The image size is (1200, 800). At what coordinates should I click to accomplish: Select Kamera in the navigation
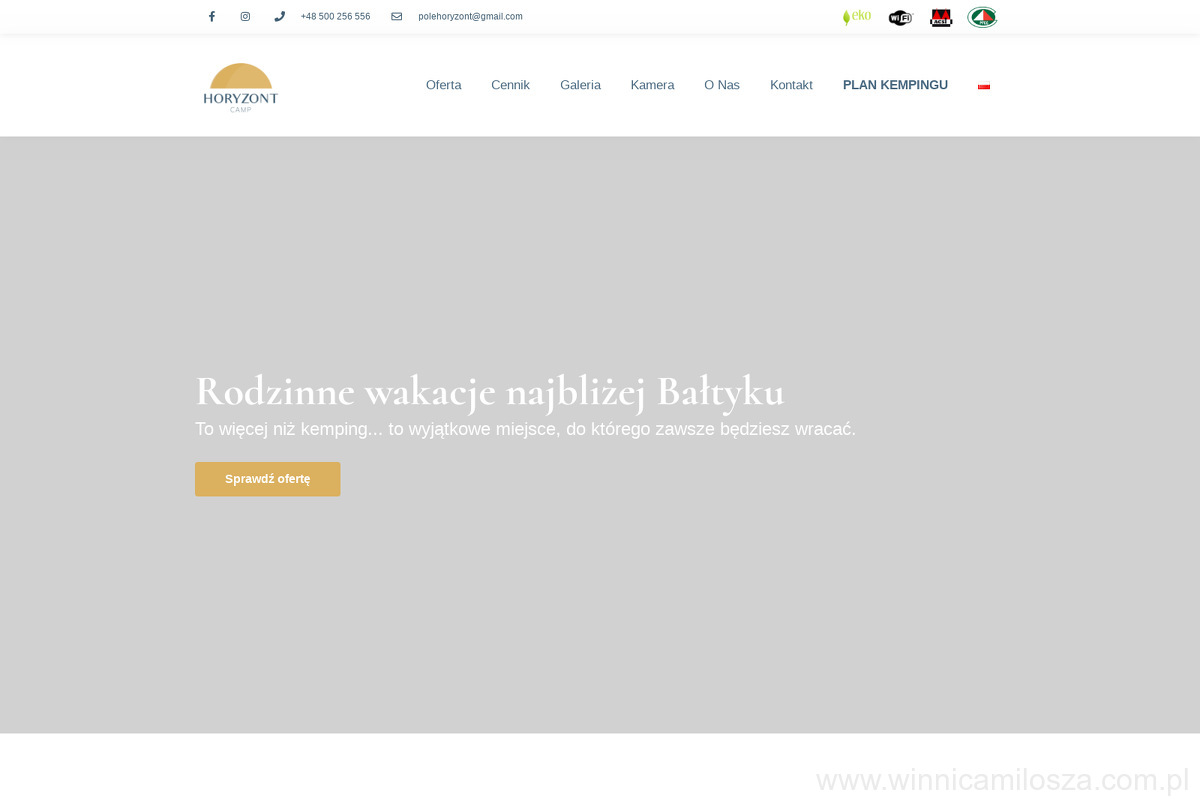[652, 85]
